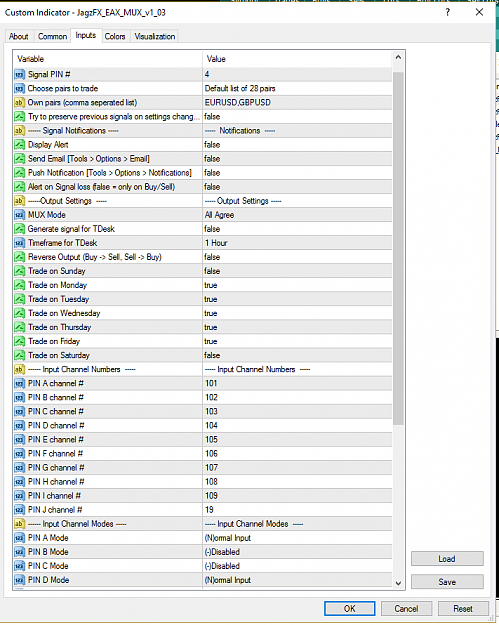Click the Reset button
This screenshot has height=625, width=499.
(463, 609)
